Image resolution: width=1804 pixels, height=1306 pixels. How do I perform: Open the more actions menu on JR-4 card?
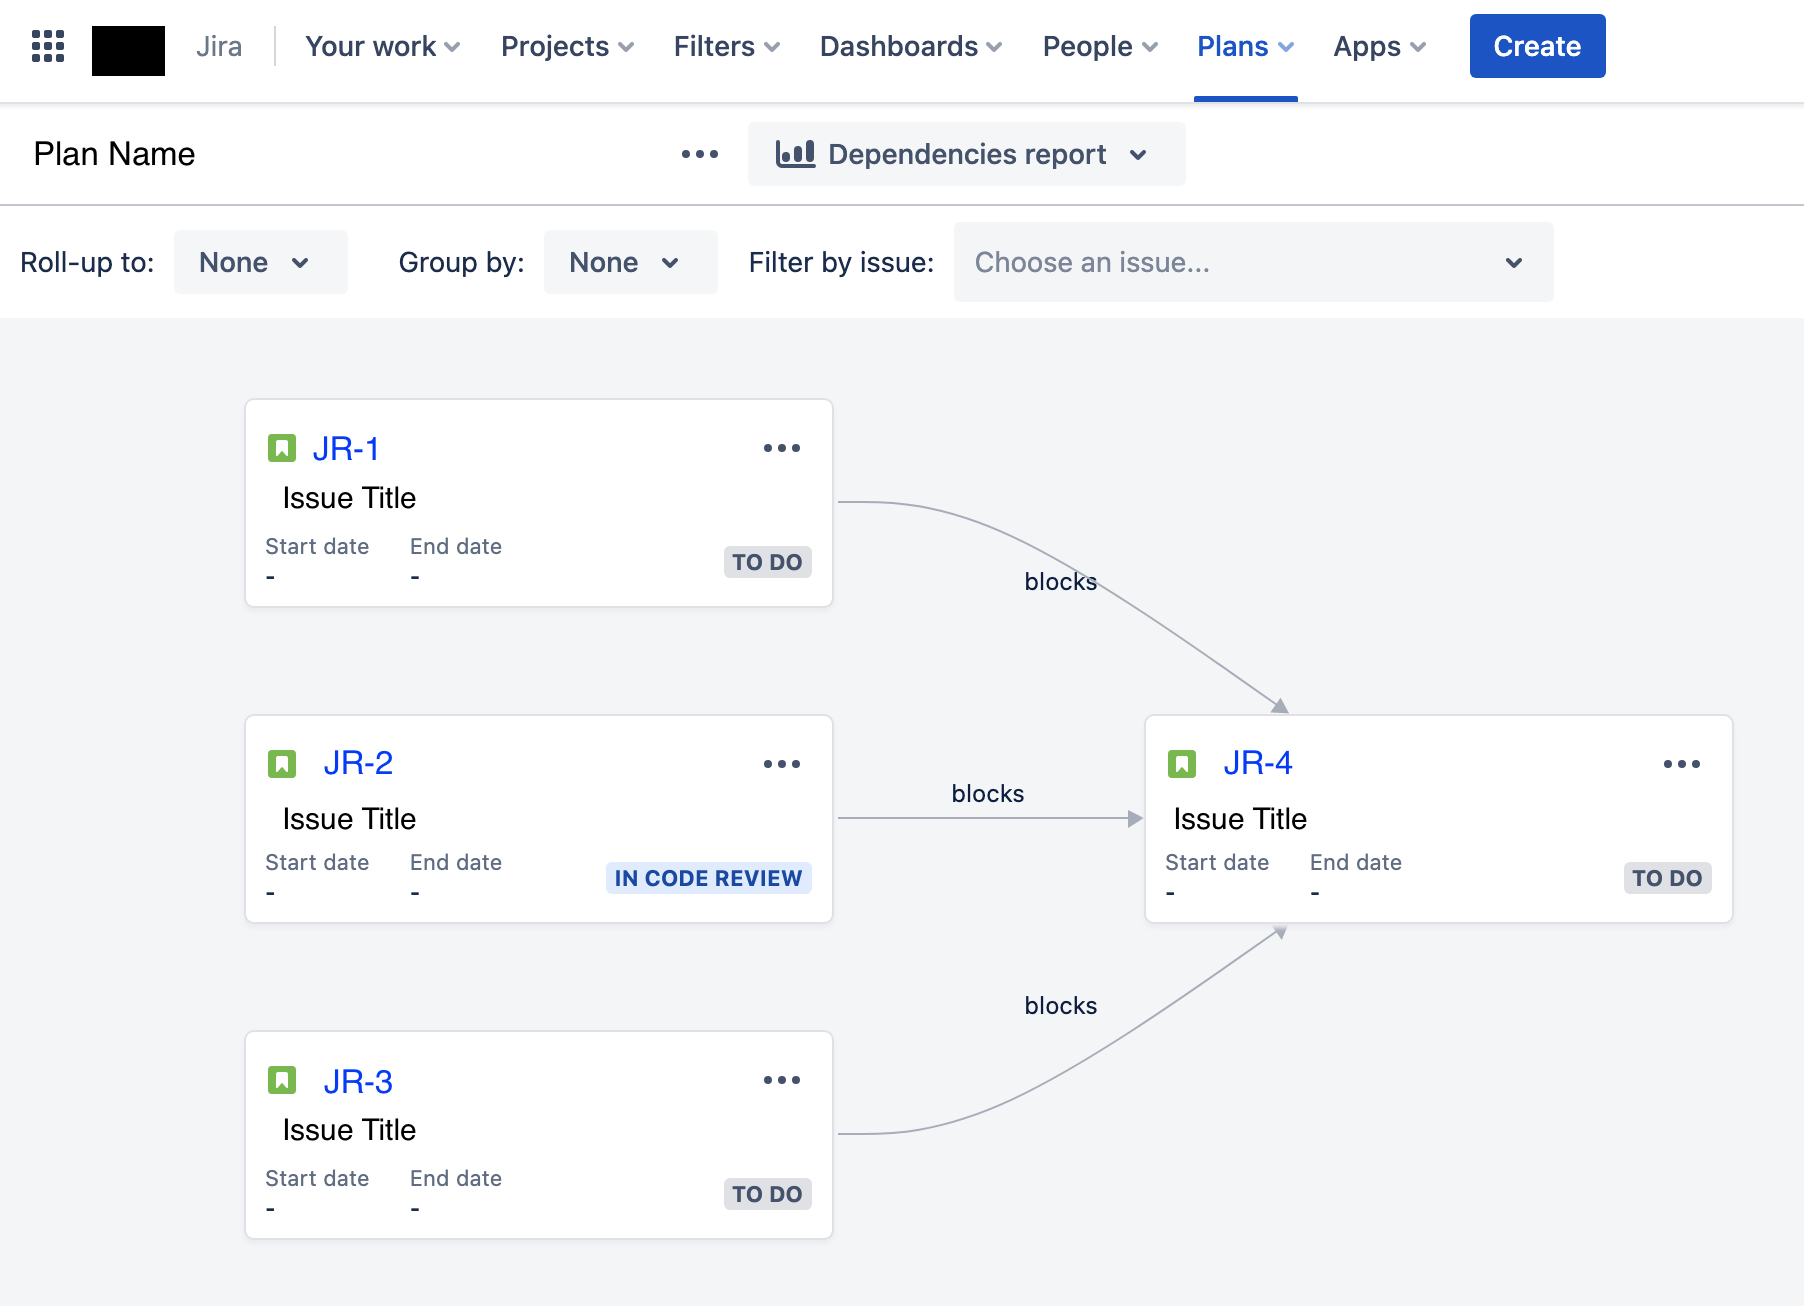click(x=1682, y=763)
